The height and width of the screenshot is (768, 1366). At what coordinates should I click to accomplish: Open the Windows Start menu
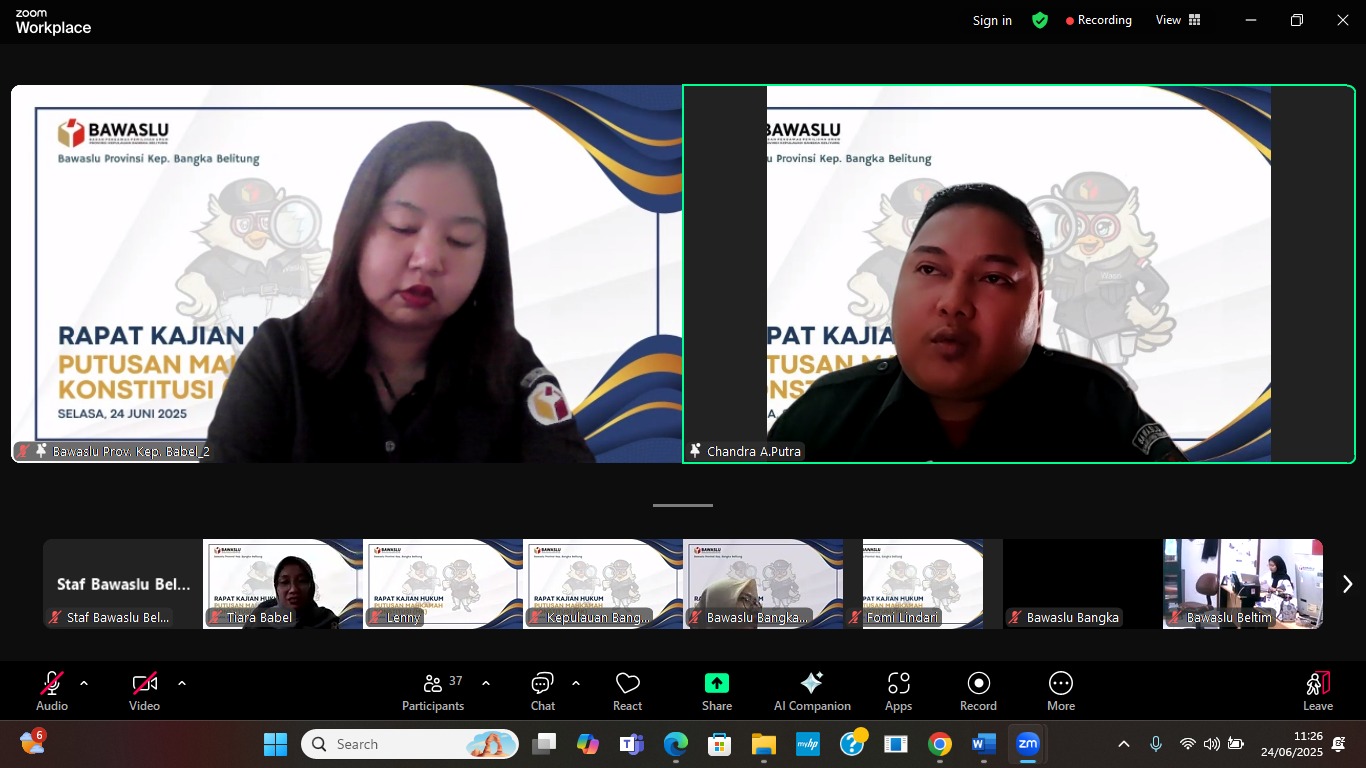click(x=274, y=744)
